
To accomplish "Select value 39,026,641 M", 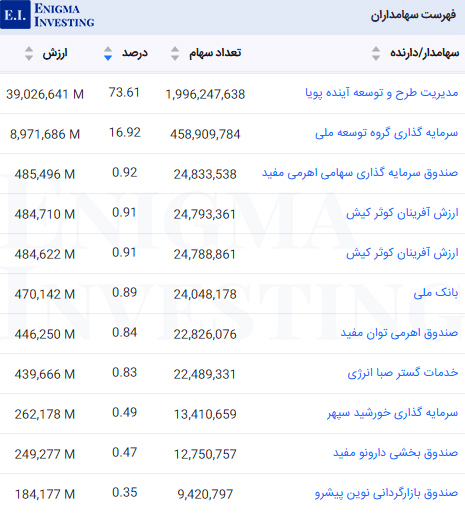I will [x=45, y=94].
